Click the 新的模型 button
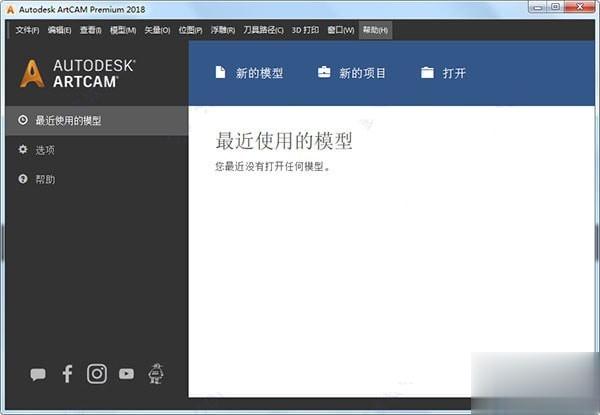Image resolution: width=600 pixels, height=415 pixels. pyautogui.click(x=249, y=73)
